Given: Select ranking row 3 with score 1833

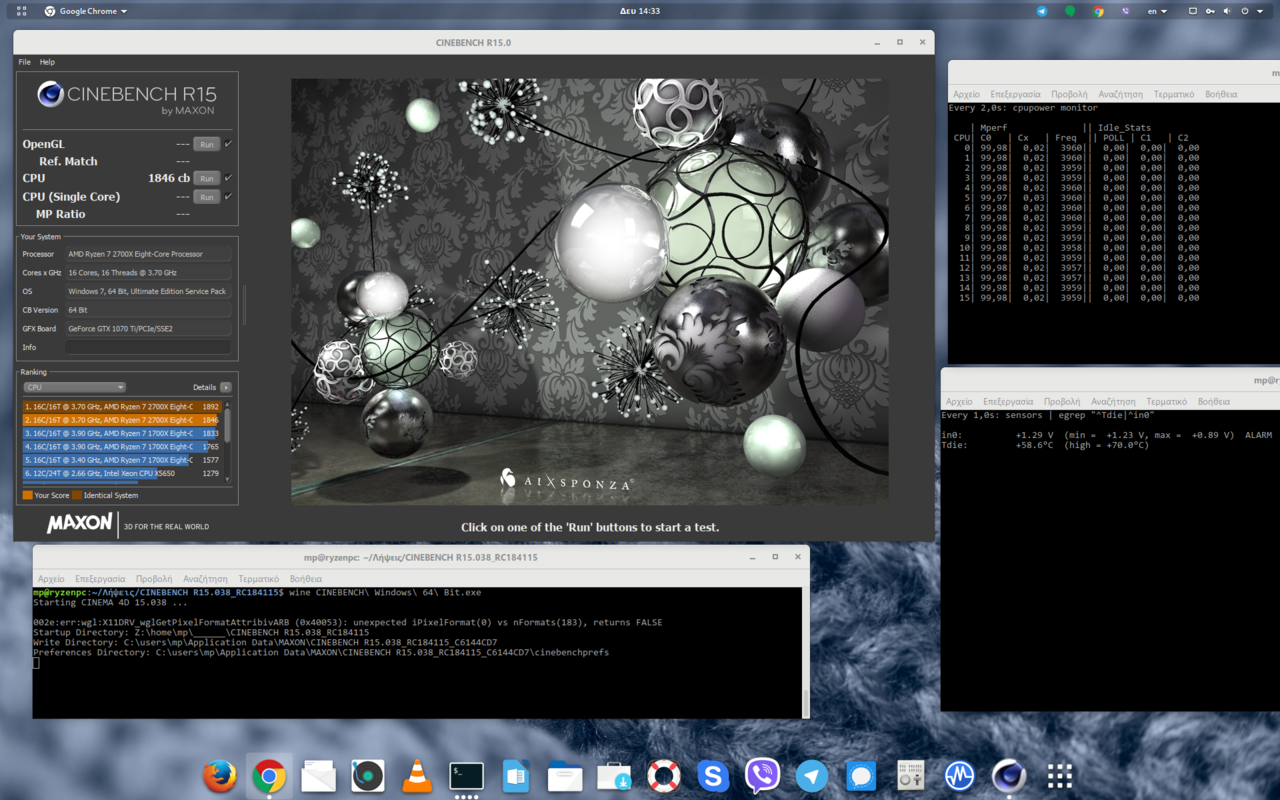Looking at the screenshot, I should (121, 433).
